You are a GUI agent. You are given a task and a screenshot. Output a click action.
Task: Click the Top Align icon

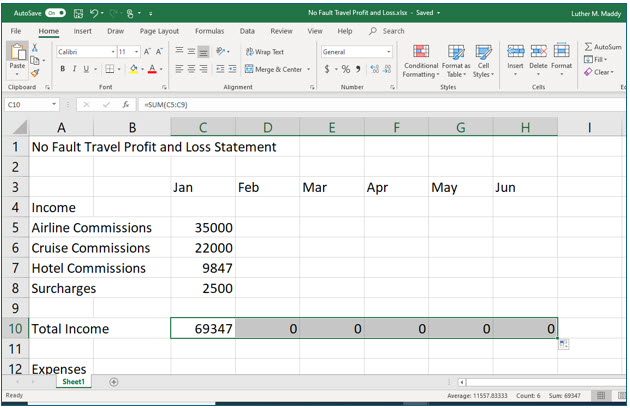(179, 51)
